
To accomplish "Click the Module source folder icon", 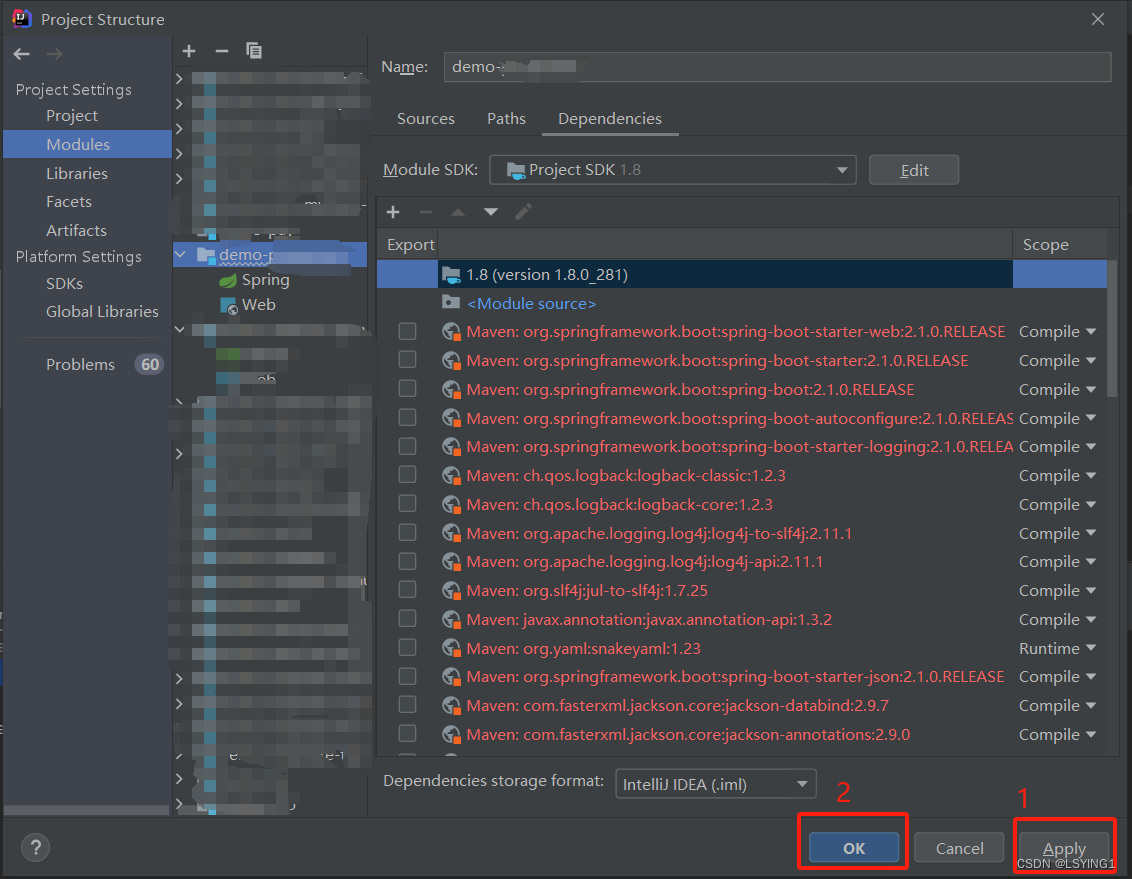I will (451, 303).
